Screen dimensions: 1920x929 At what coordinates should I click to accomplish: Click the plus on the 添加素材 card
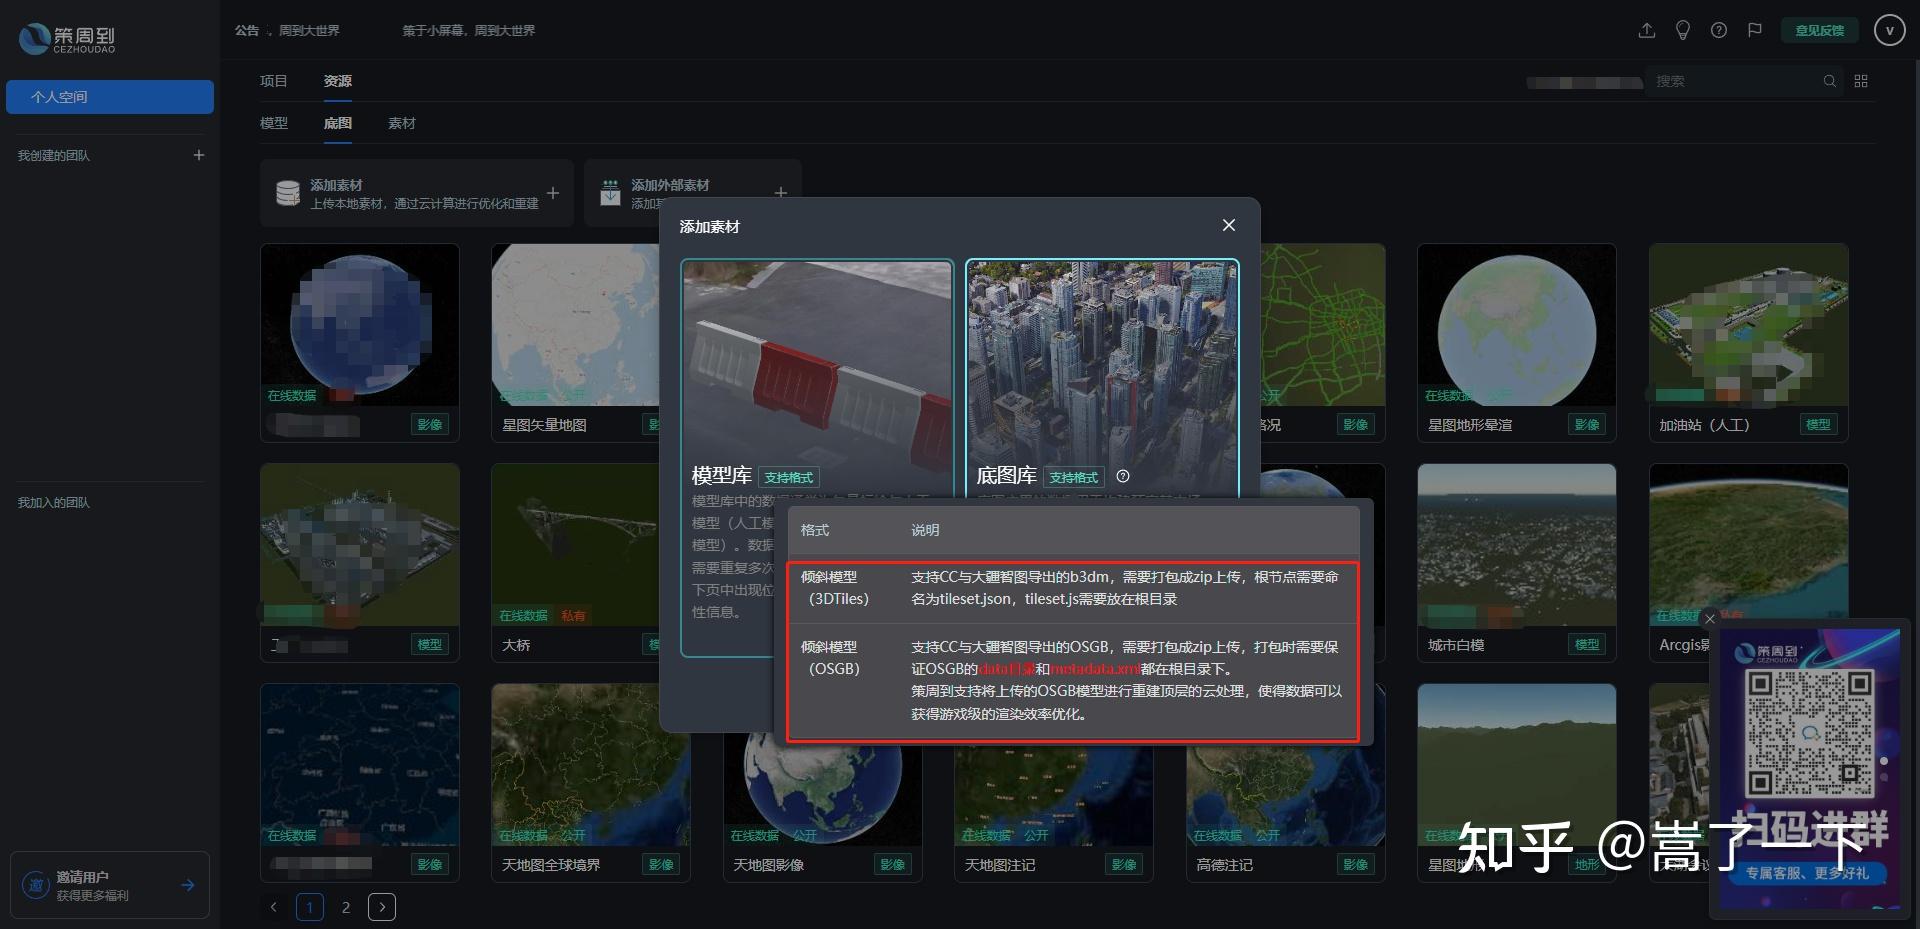552,193
